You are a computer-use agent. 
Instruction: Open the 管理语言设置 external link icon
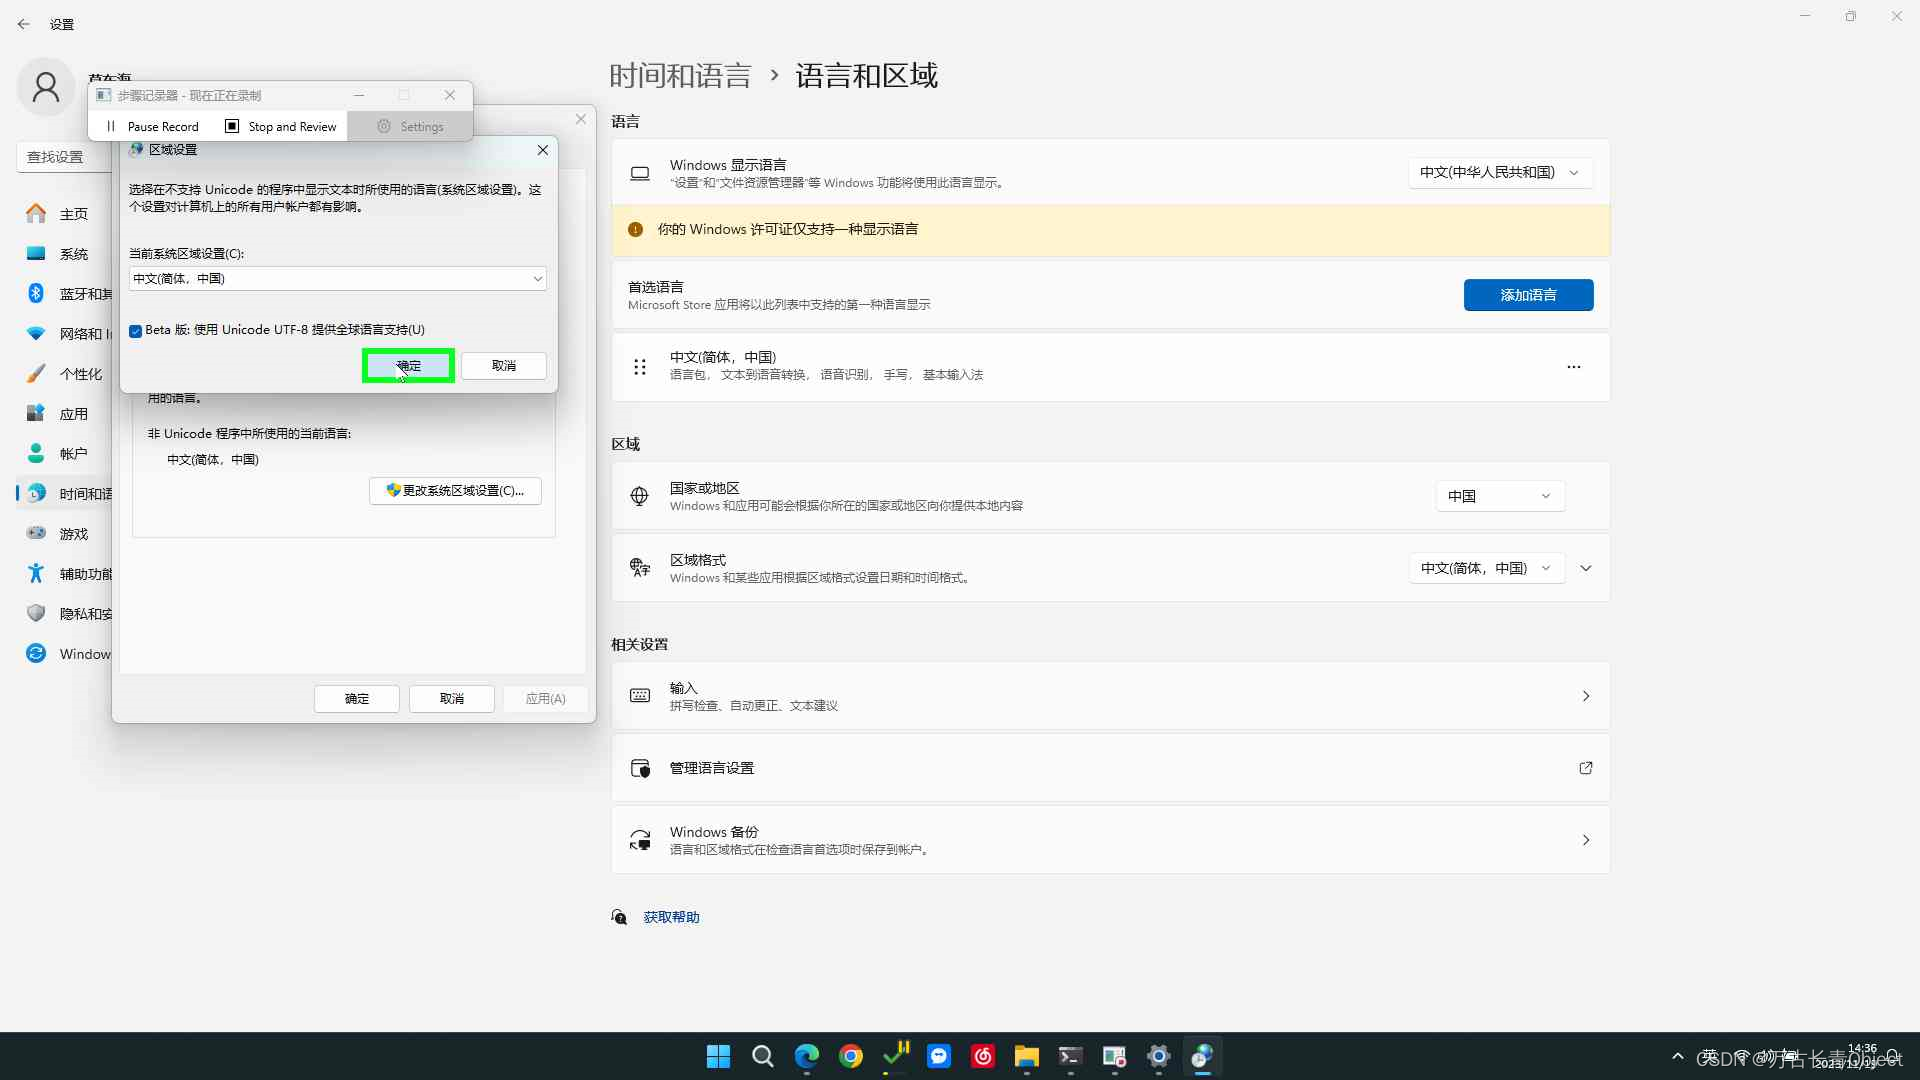[x=1586, y=768]
